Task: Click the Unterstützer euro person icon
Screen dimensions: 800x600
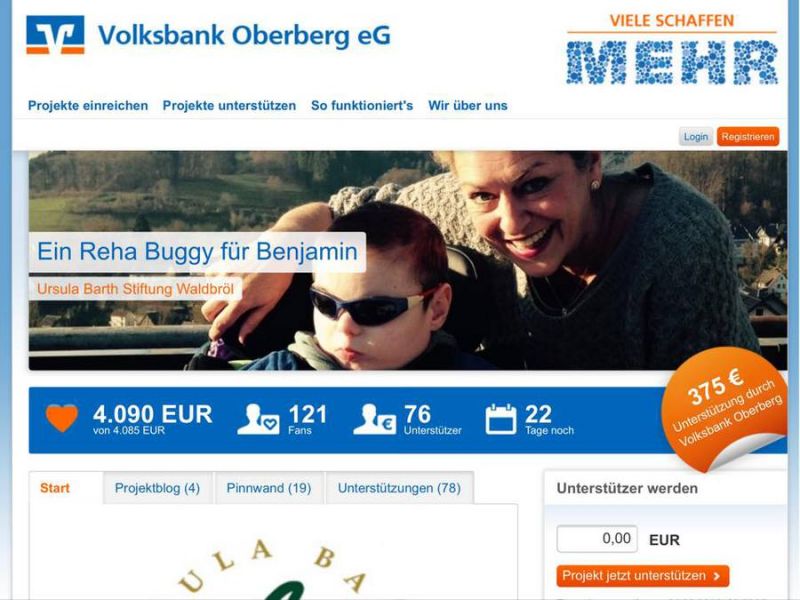Action: pyautogui.click(x=374, y=419)
